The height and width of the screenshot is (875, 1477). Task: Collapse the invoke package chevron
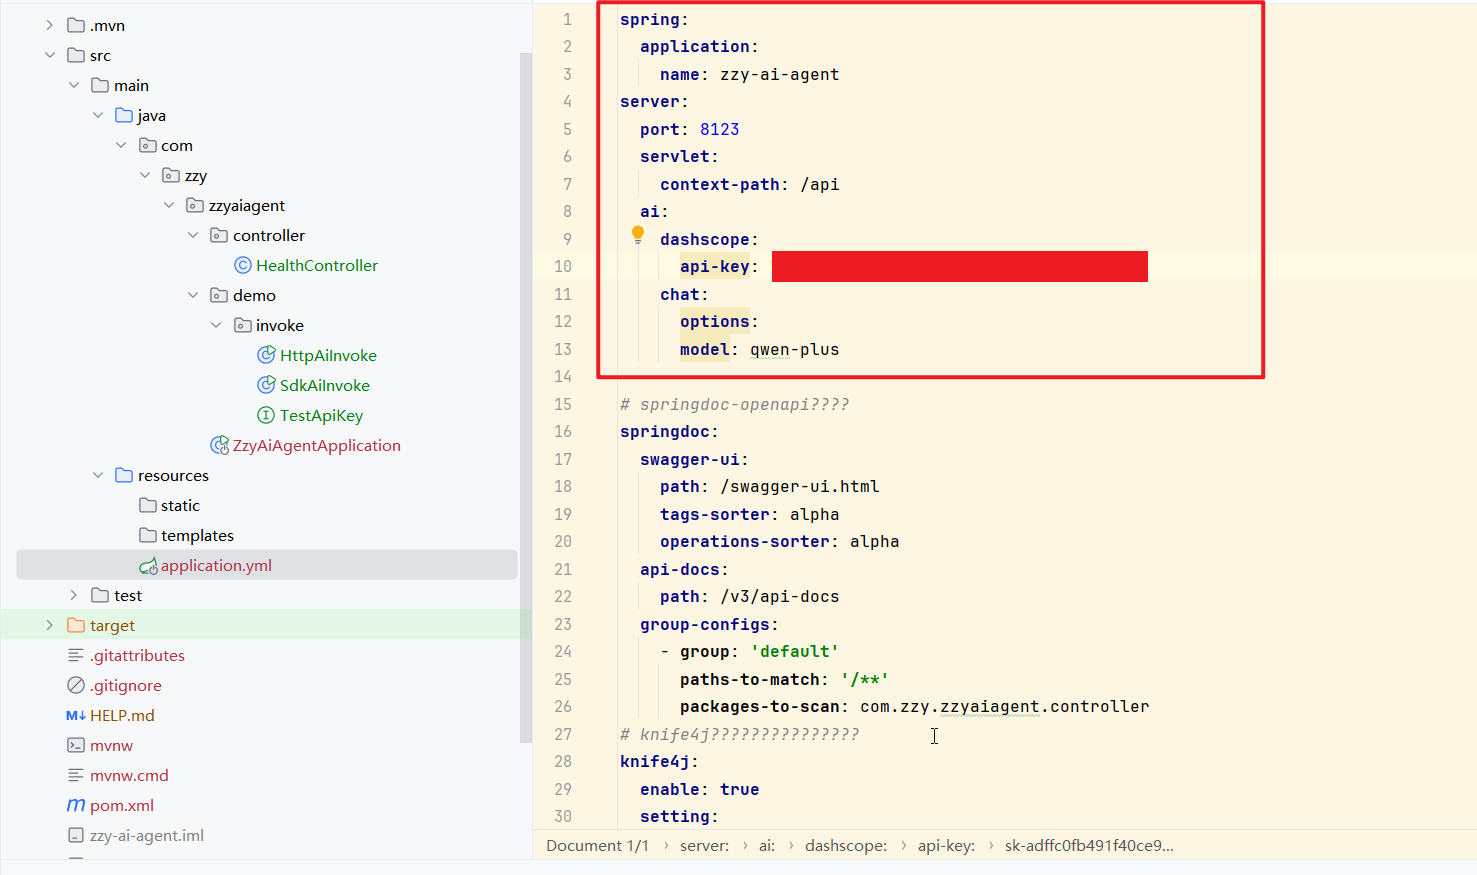tap(216, 325)
